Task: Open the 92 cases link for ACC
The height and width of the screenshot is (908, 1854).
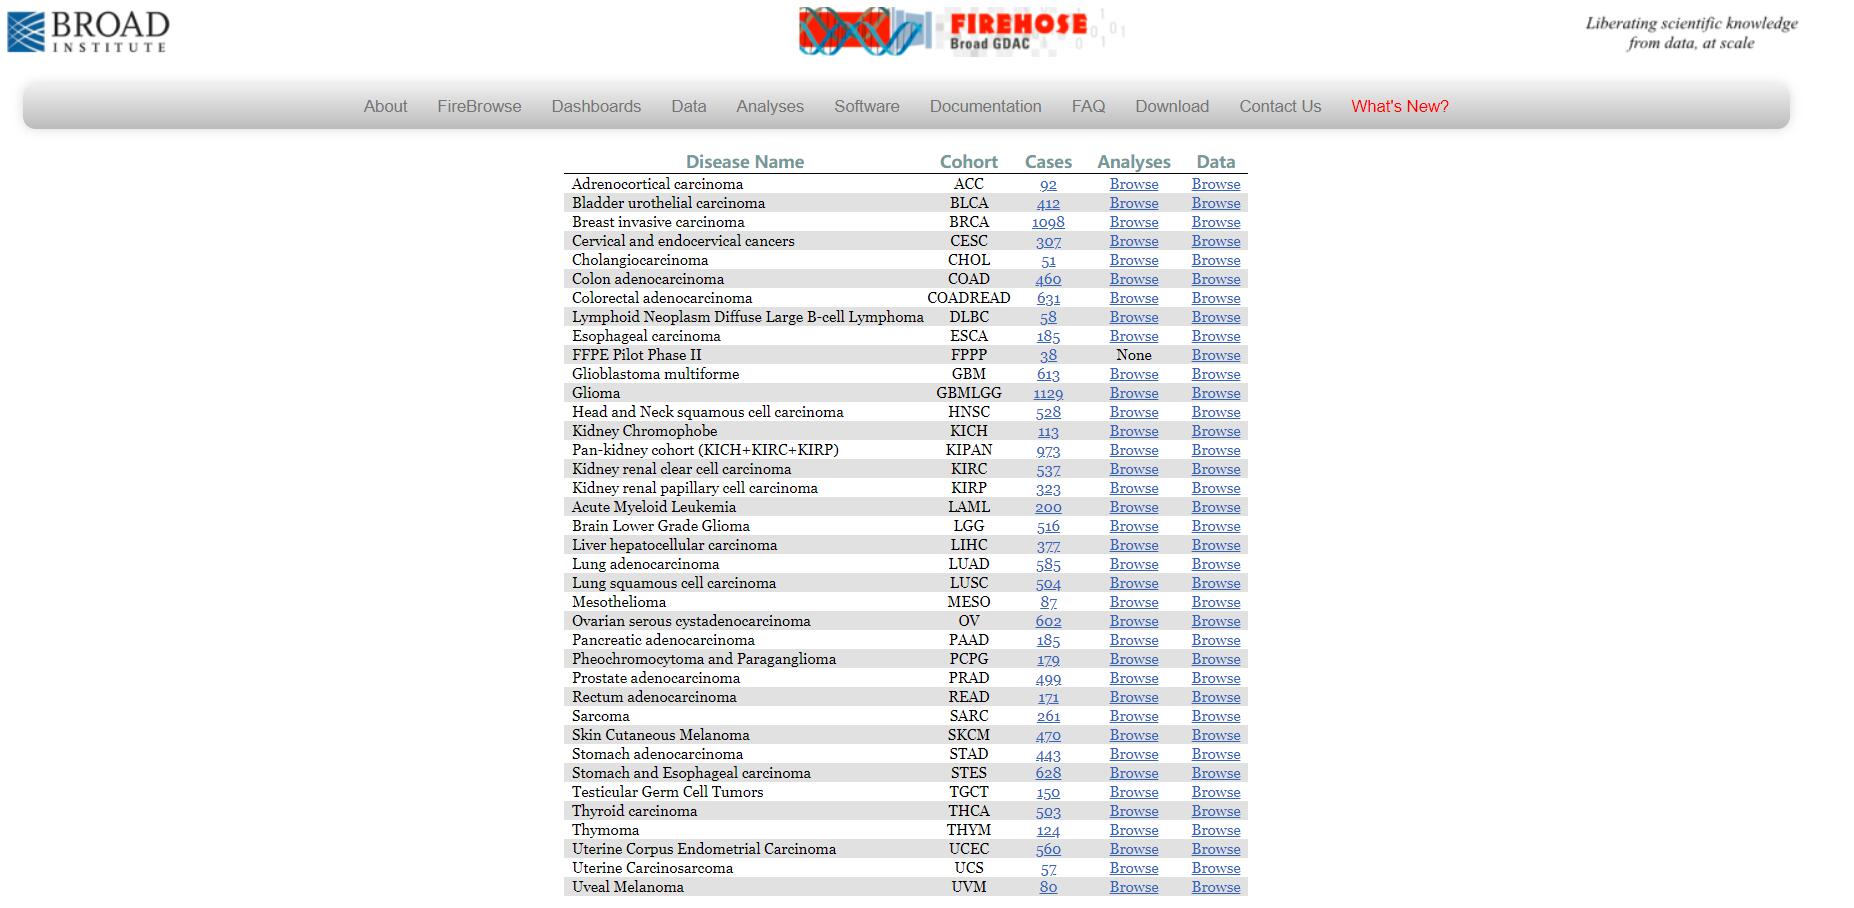Action: tap(1048, 184)
